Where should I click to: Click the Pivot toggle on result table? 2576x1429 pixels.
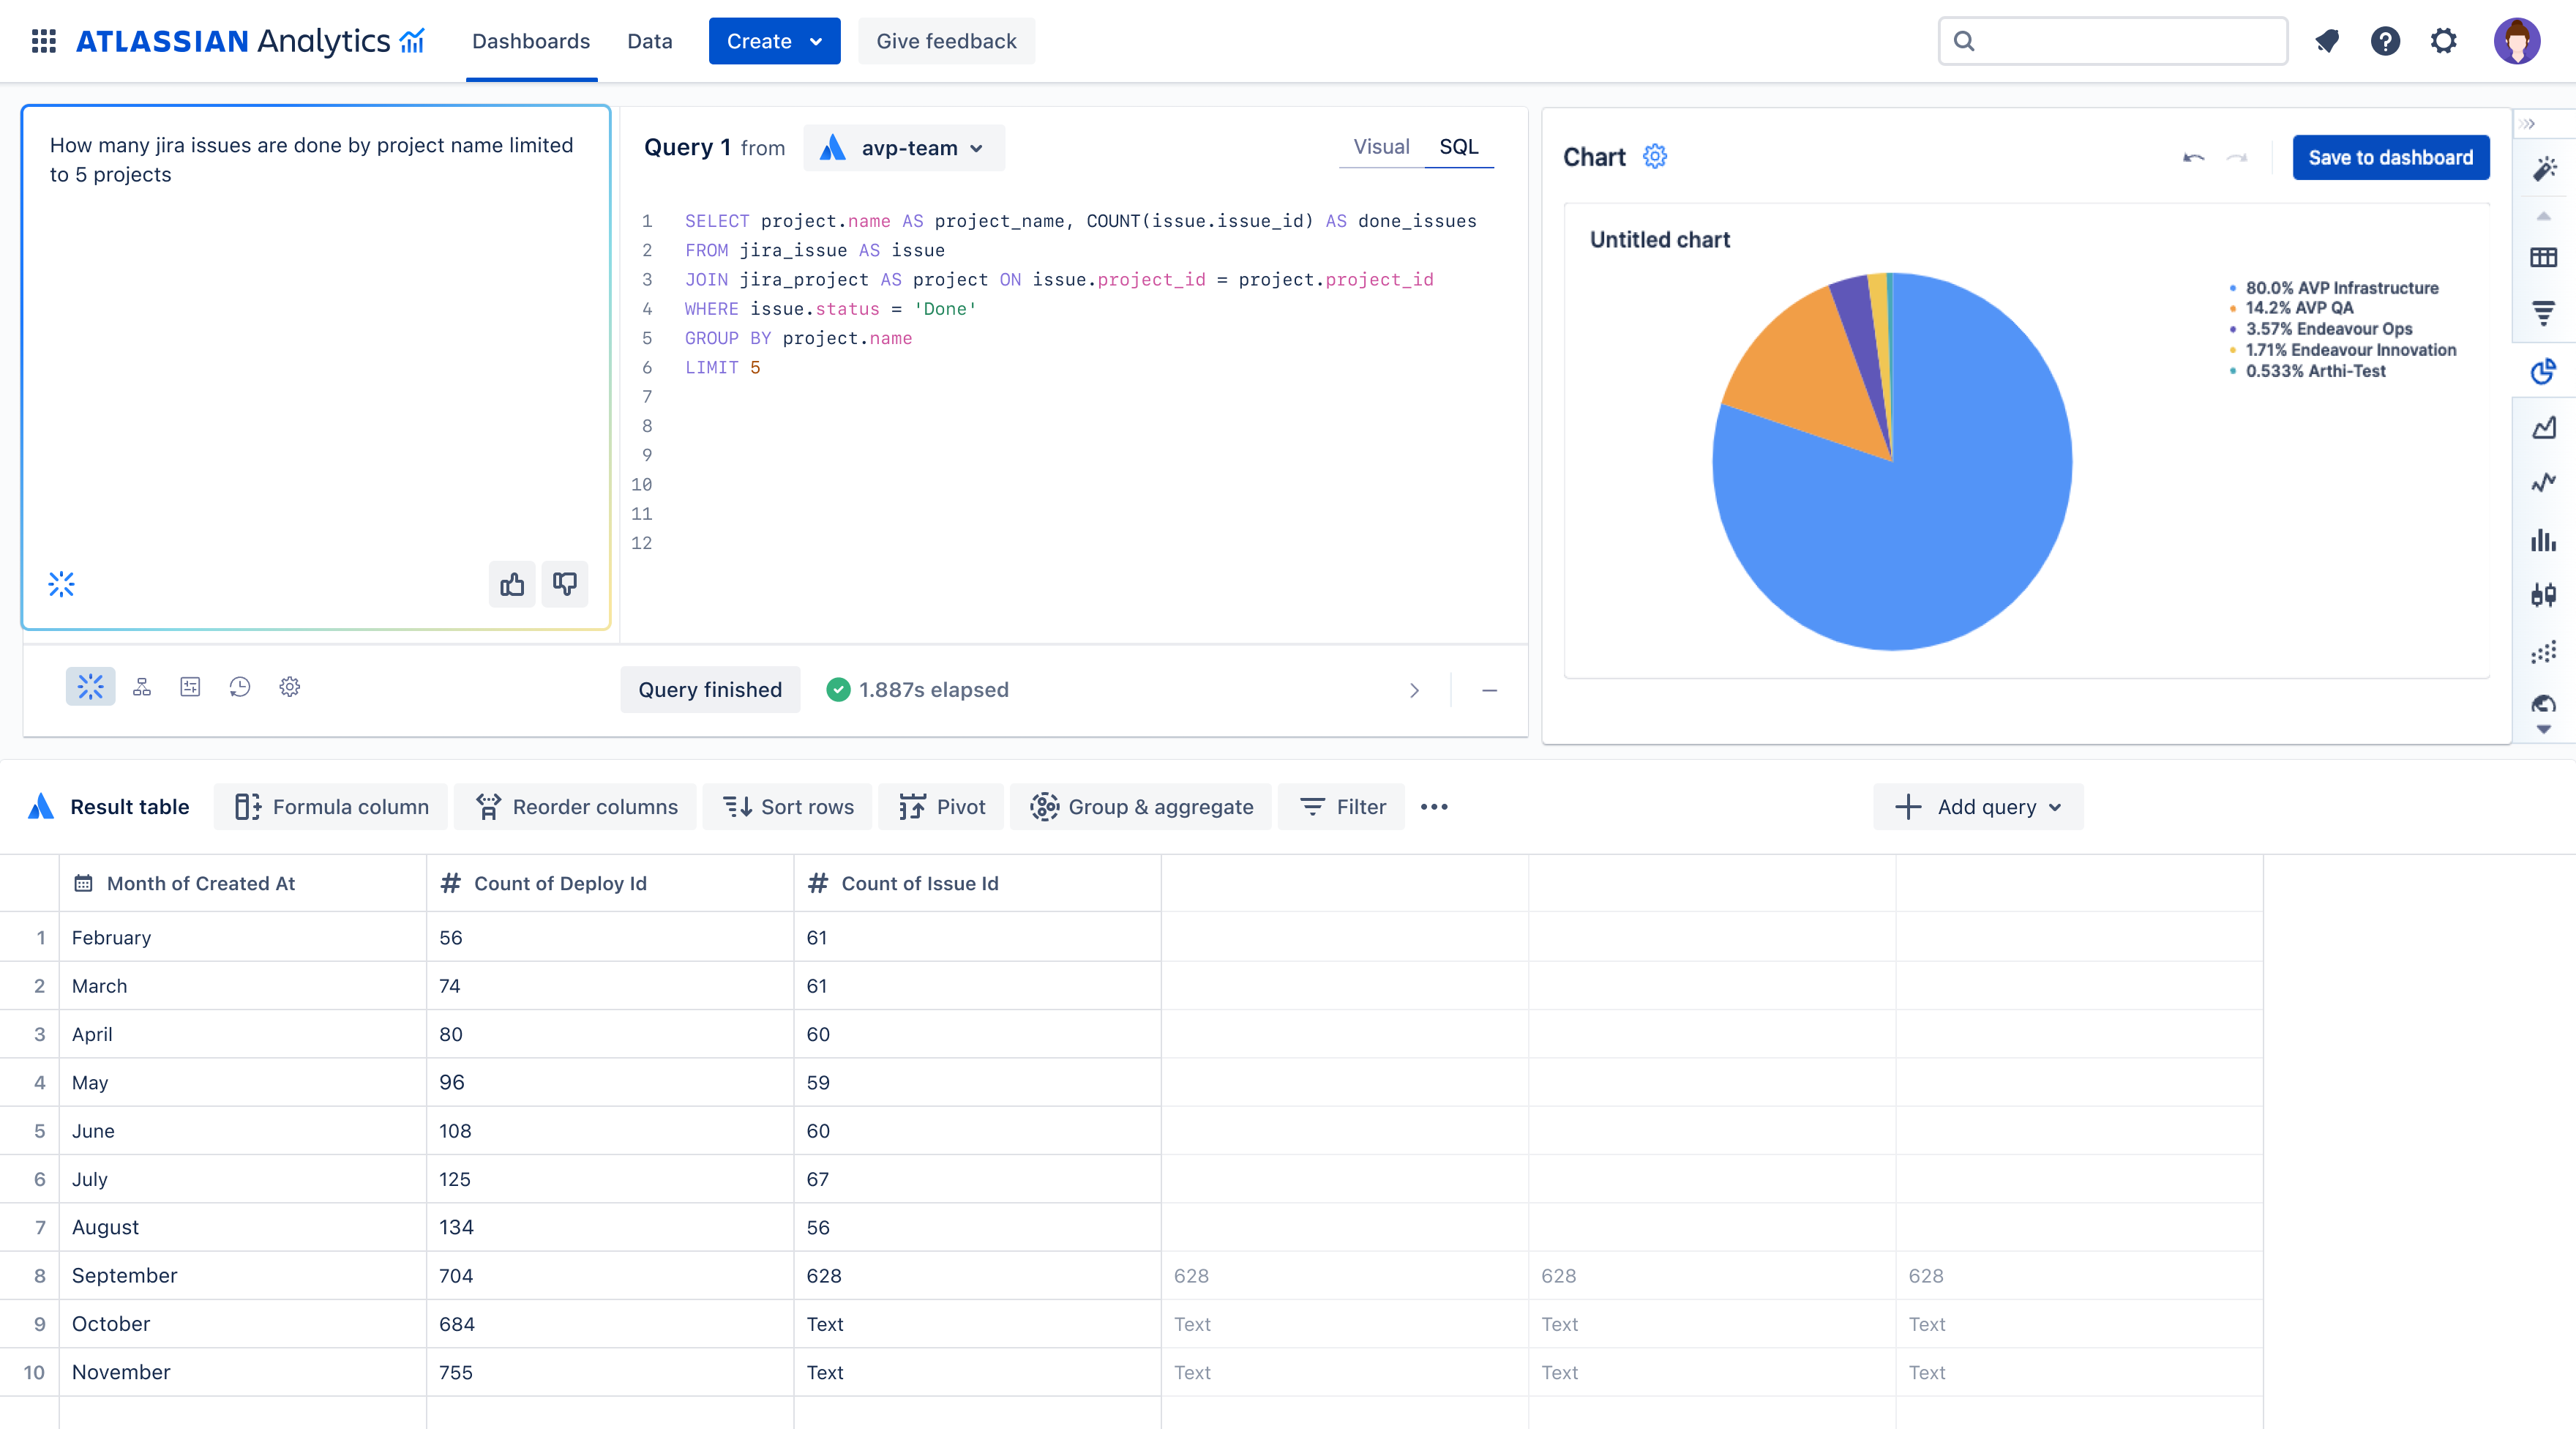click(943, 806)
